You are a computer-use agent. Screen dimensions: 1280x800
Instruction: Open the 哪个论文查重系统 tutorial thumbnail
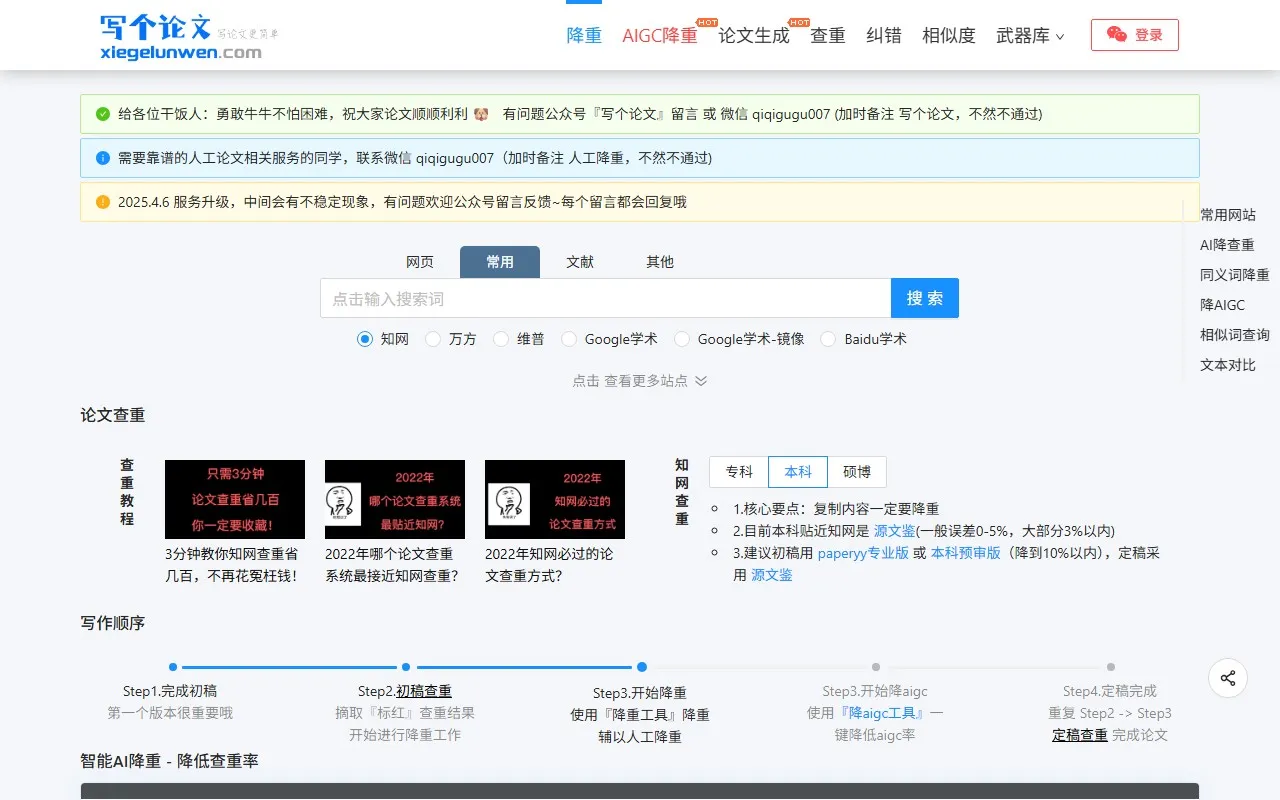(x=395, y=499)
